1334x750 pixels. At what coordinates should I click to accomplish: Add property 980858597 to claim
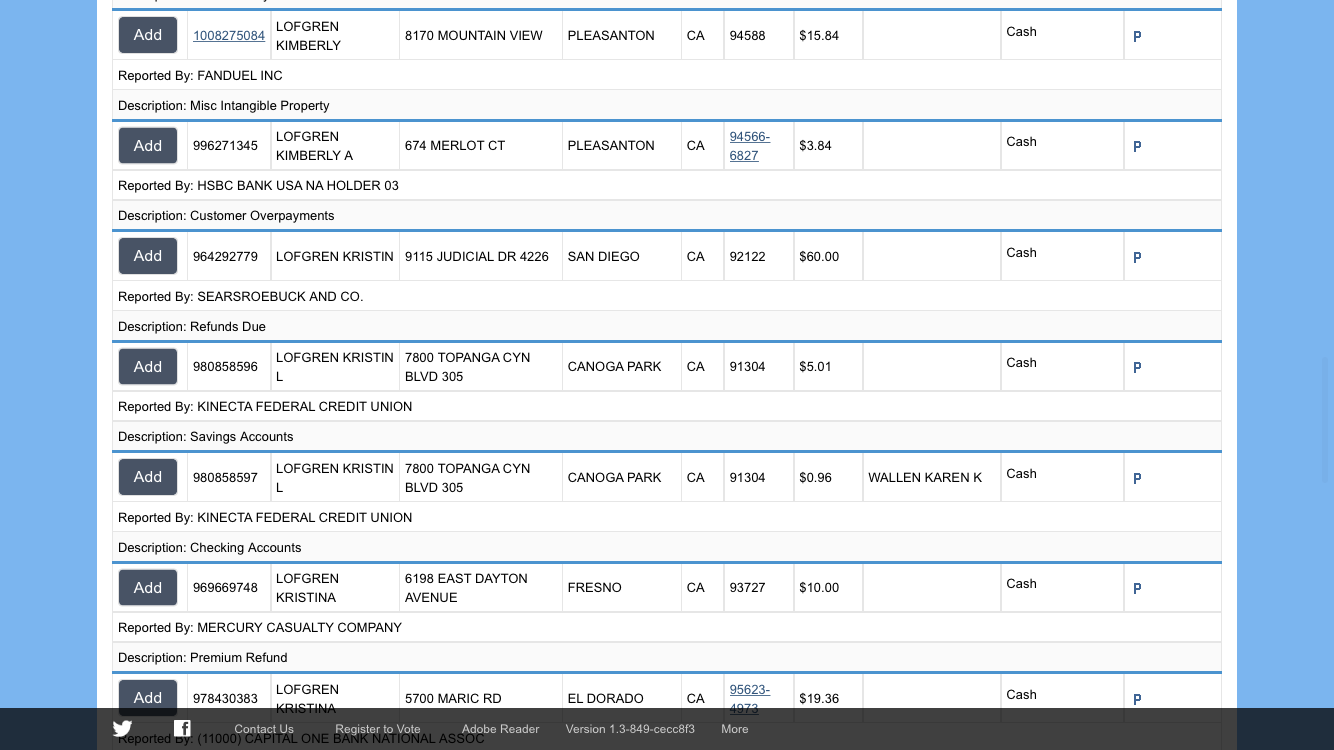click(148, 477)
